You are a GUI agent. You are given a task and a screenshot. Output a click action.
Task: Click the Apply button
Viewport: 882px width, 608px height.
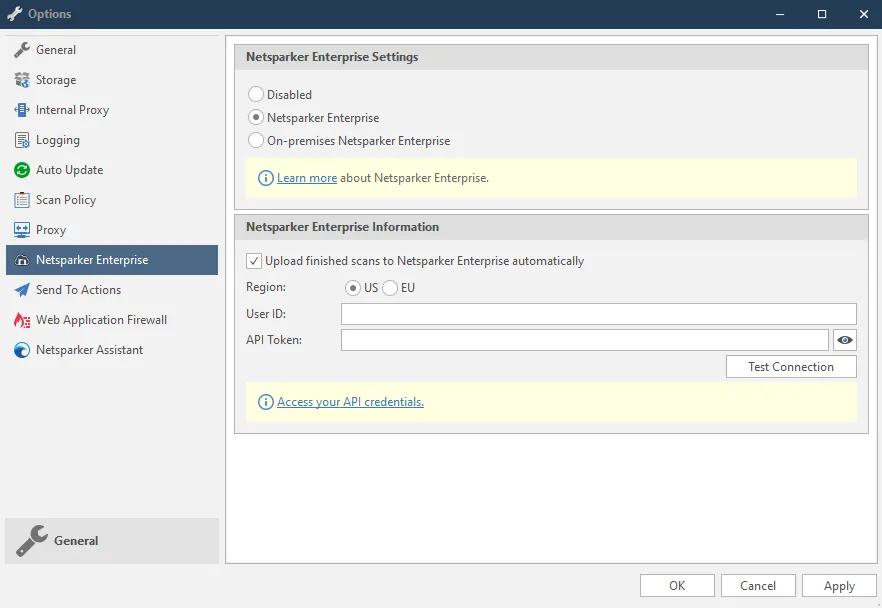pyautogui.click(x=839, y=586)
